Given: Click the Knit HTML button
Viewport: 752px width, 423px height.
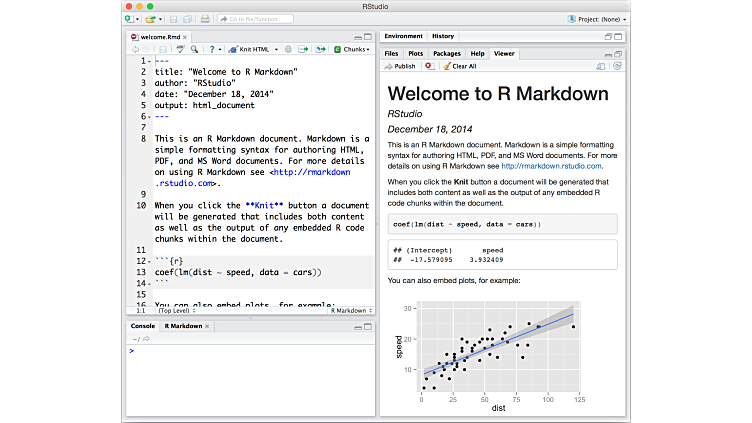Looking at the screenshot, I should coord(251,49).
